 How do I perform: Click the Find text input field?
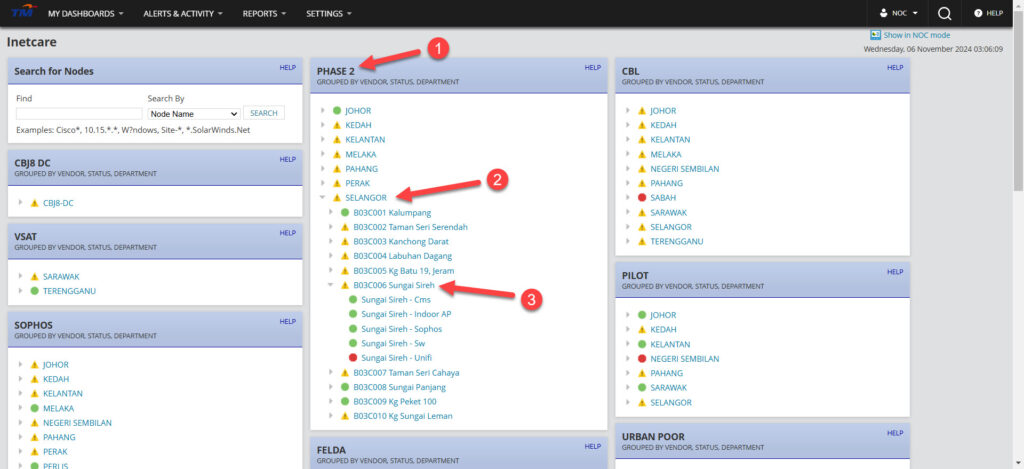78,114
